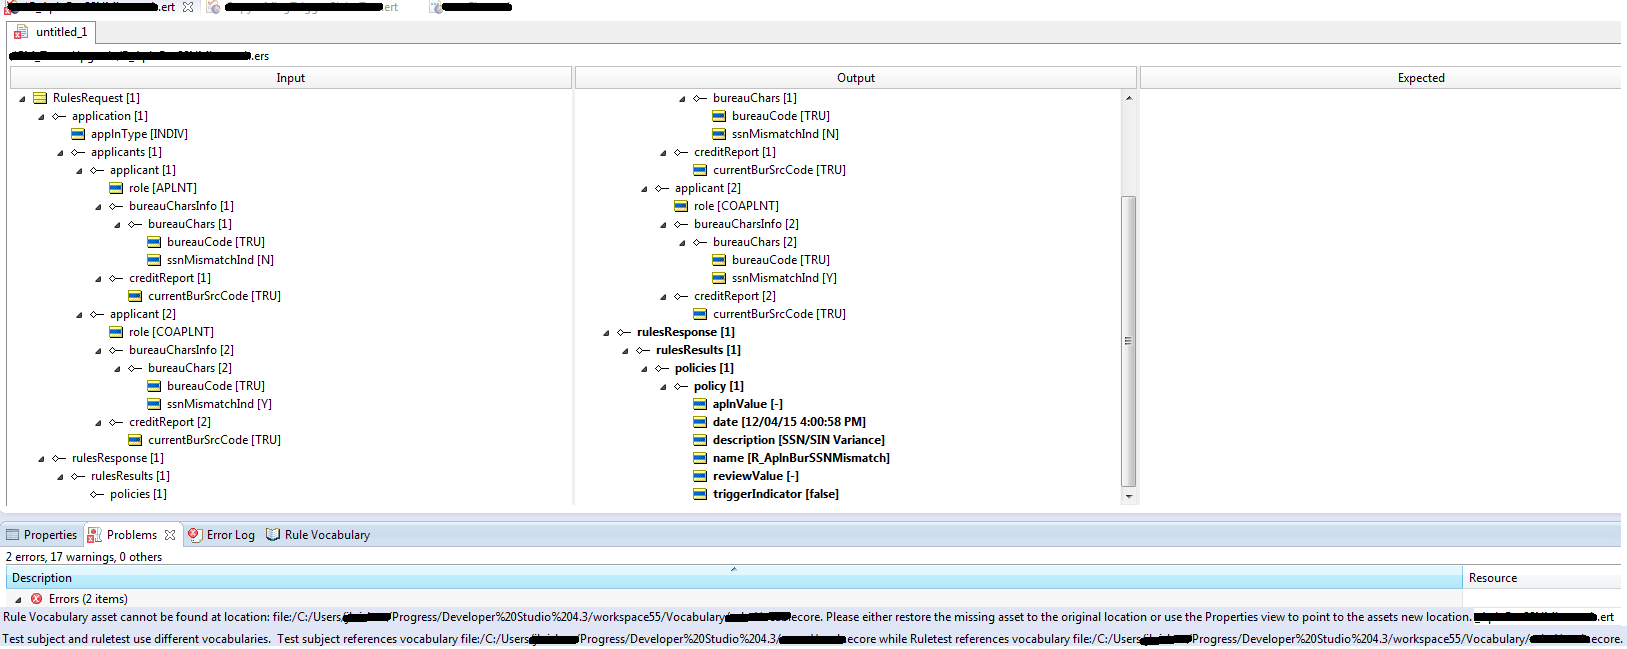Click the attribute icon beside triggerIndicator [false]
Image resolution: width=1627 pixels, height=649 pixels.
point(700,494)
